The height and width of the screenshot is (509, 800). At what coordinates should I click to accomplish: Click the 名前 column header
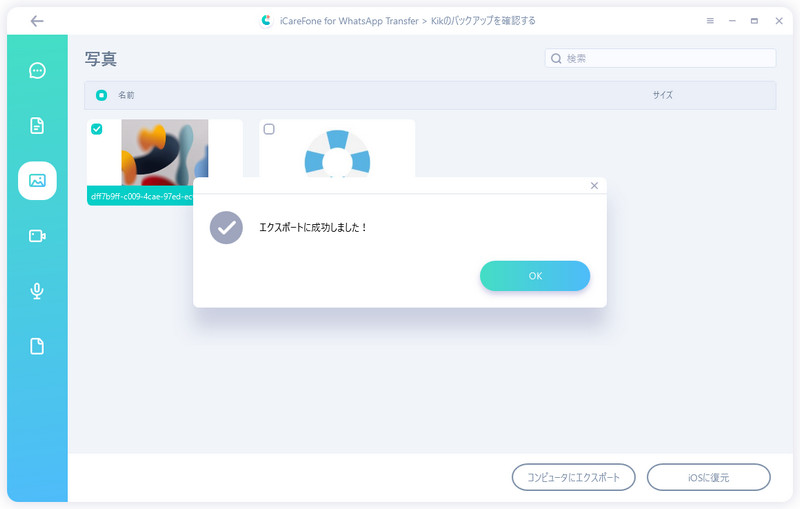tap(126, 95)
